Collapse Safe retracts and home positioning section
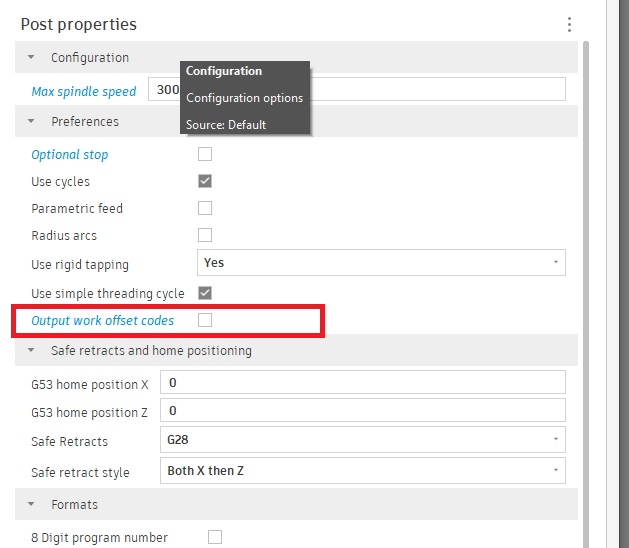 [31, 351]
